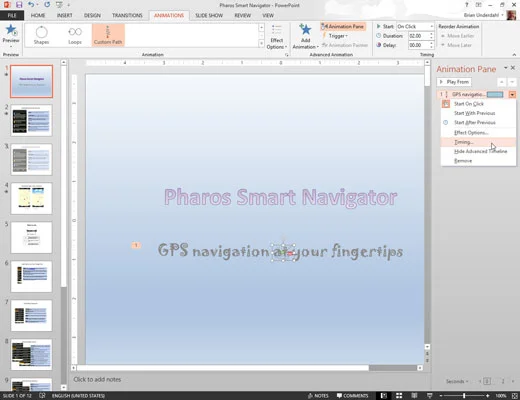The width and height of the screenshot is (520, 400).
Task: Click the Play From button
Action: [454, 82]
